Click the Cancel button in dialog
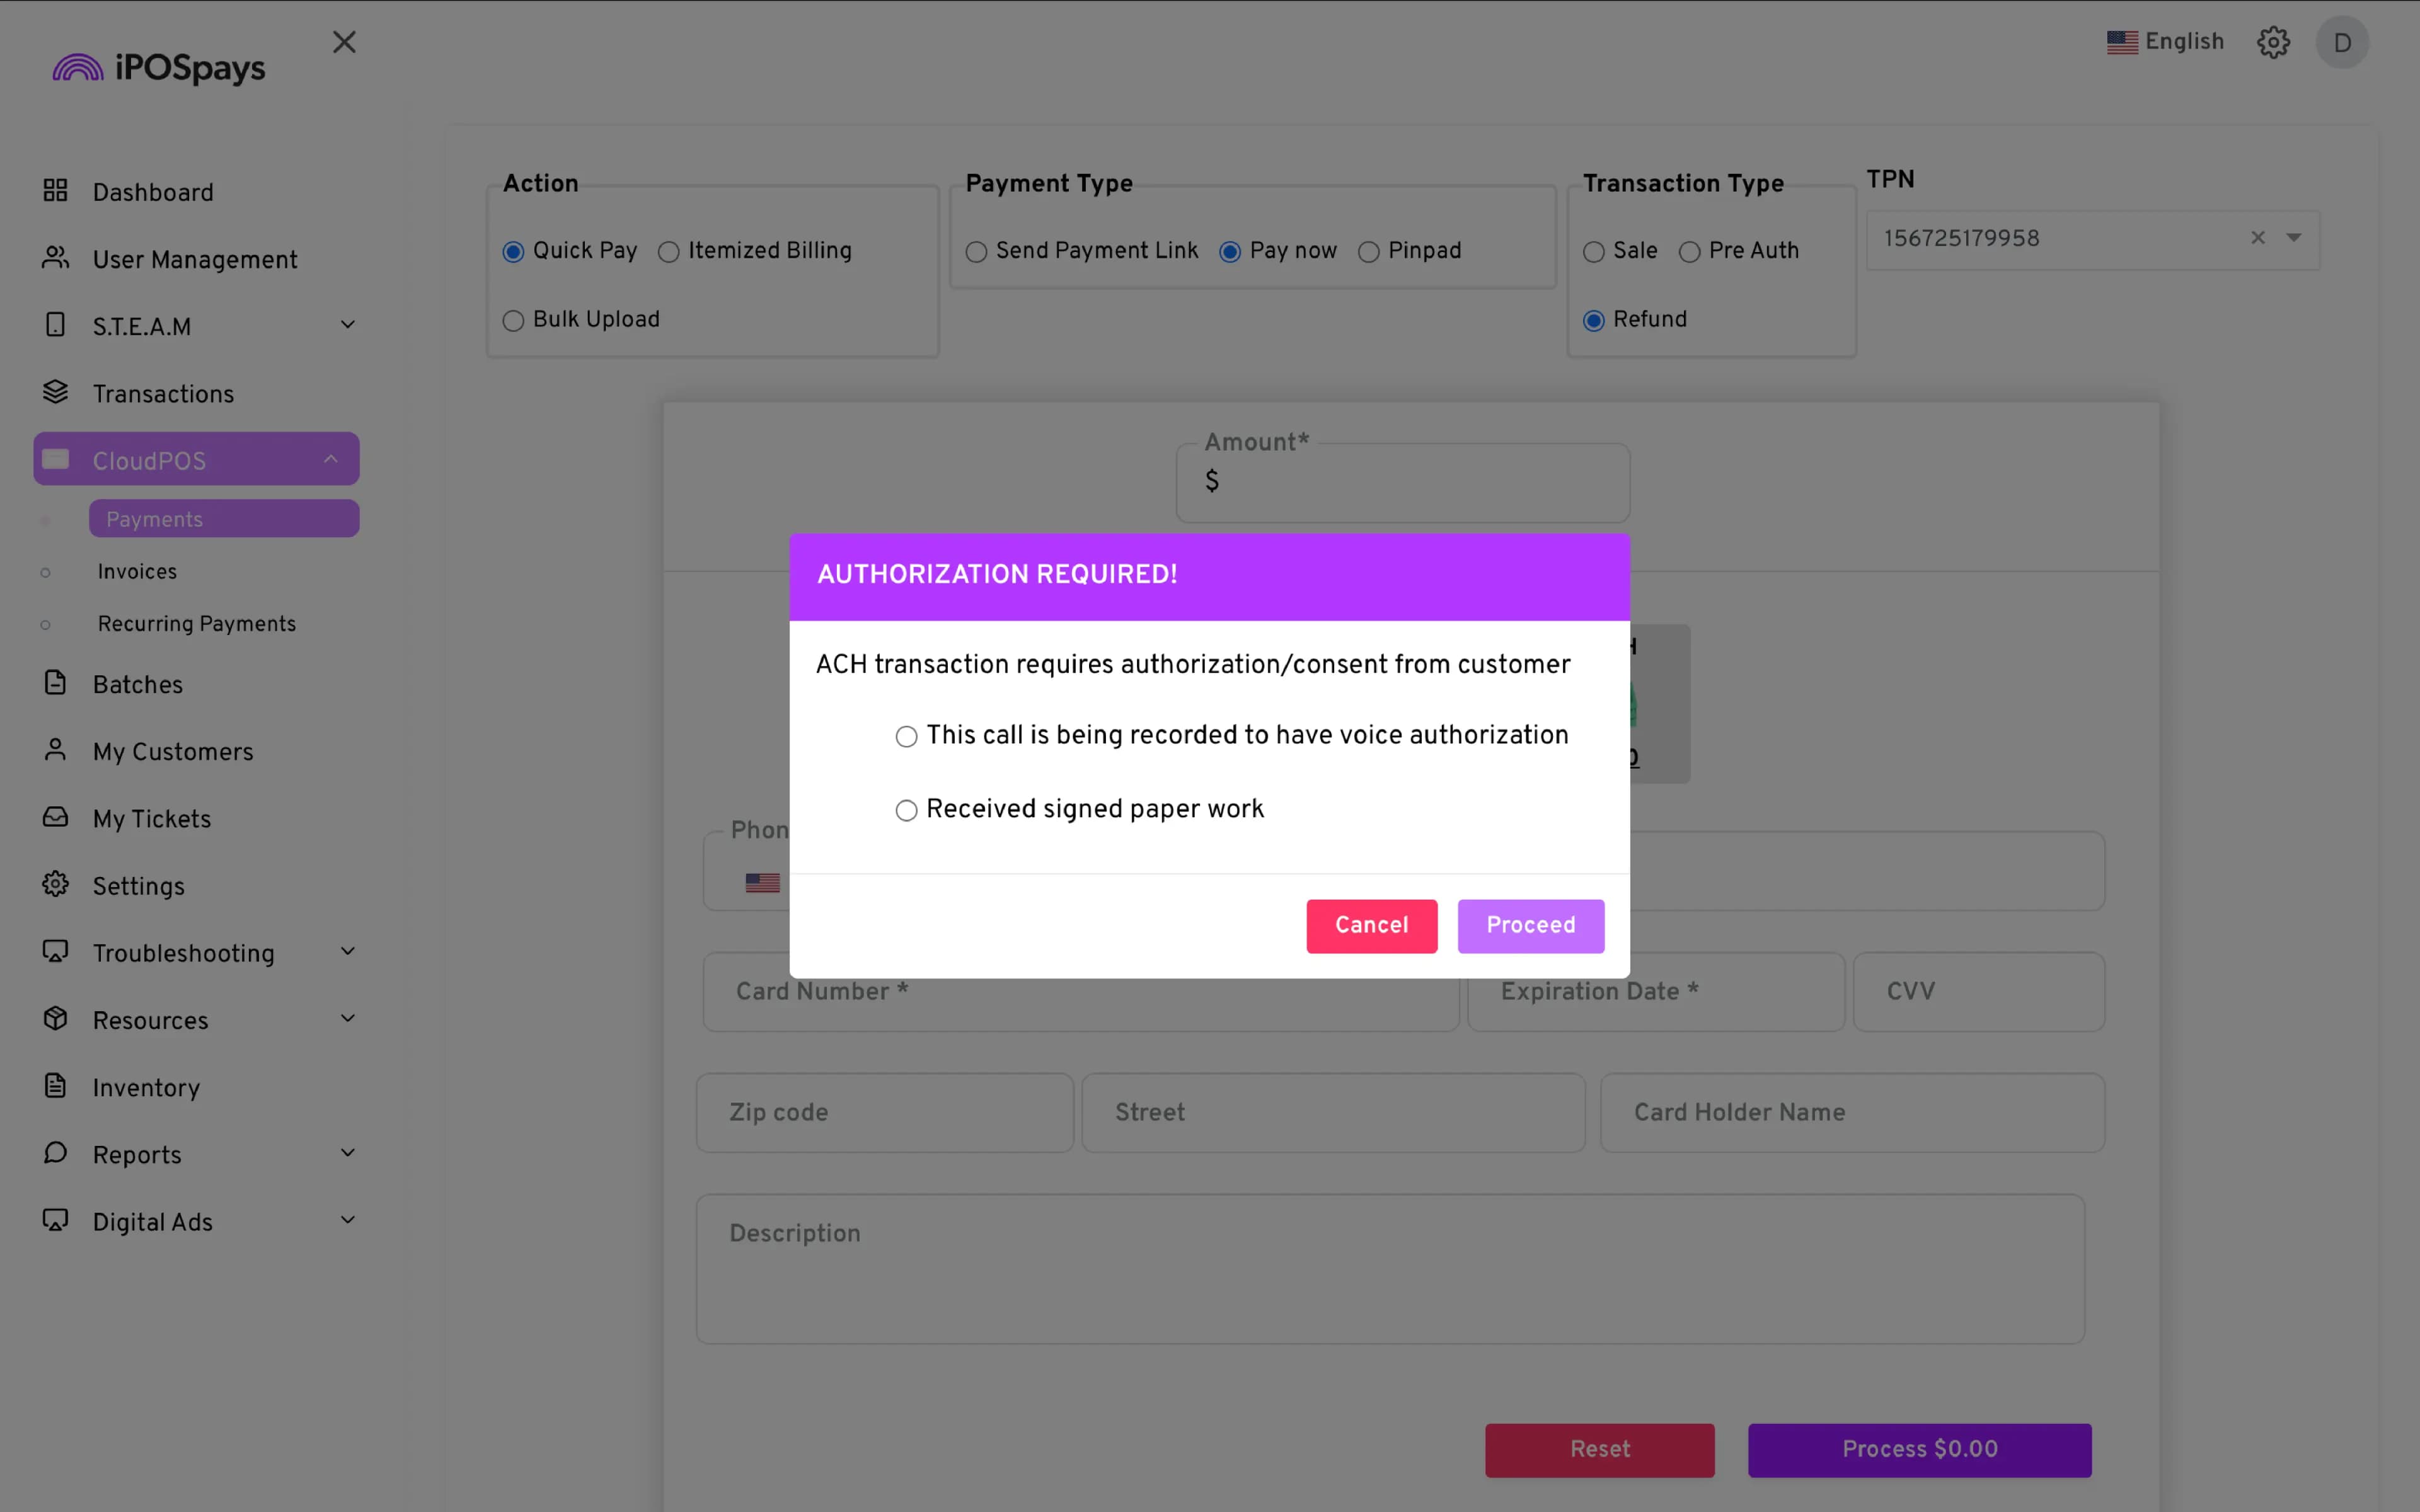The height and width of the screenshot is (1512, 2420). pyautogui.click(x=1371, y=925)
